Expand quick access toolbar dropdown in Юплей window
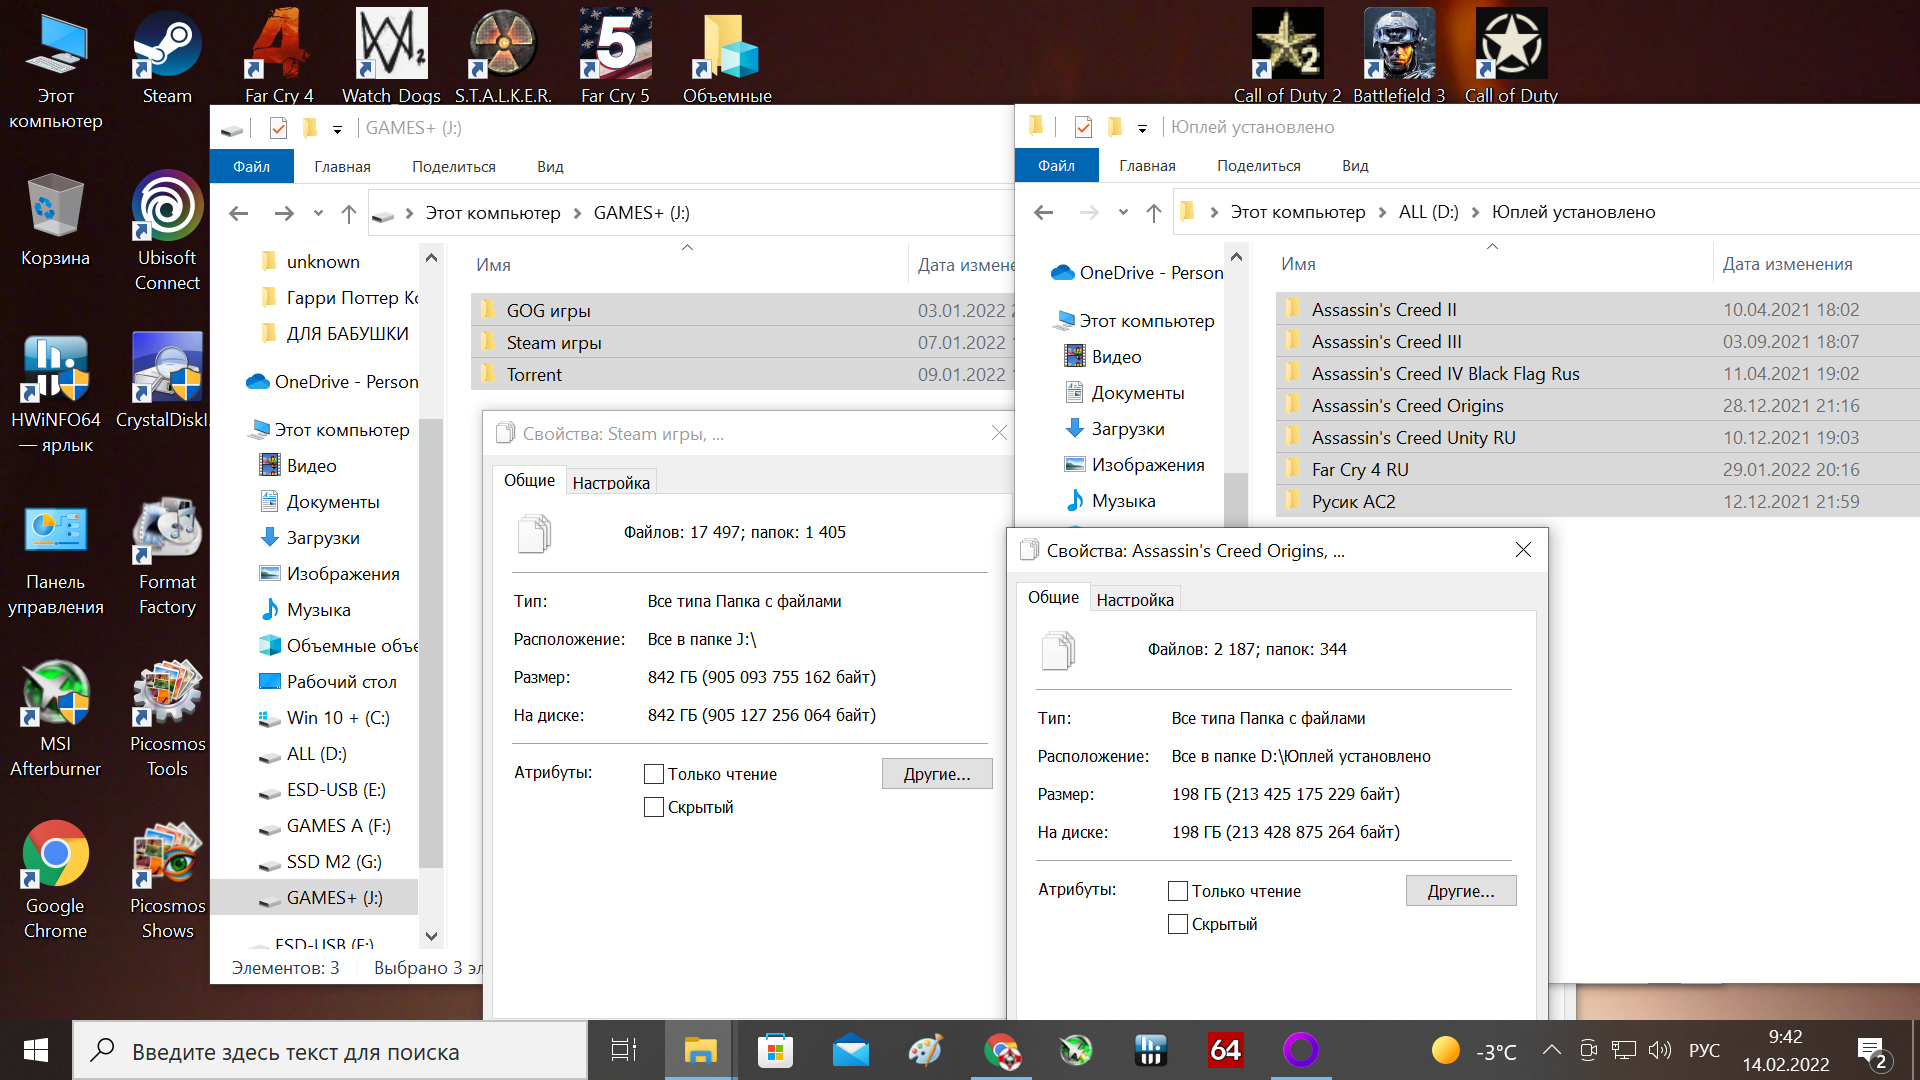 pyautogui.click(x=1142, y=128)
